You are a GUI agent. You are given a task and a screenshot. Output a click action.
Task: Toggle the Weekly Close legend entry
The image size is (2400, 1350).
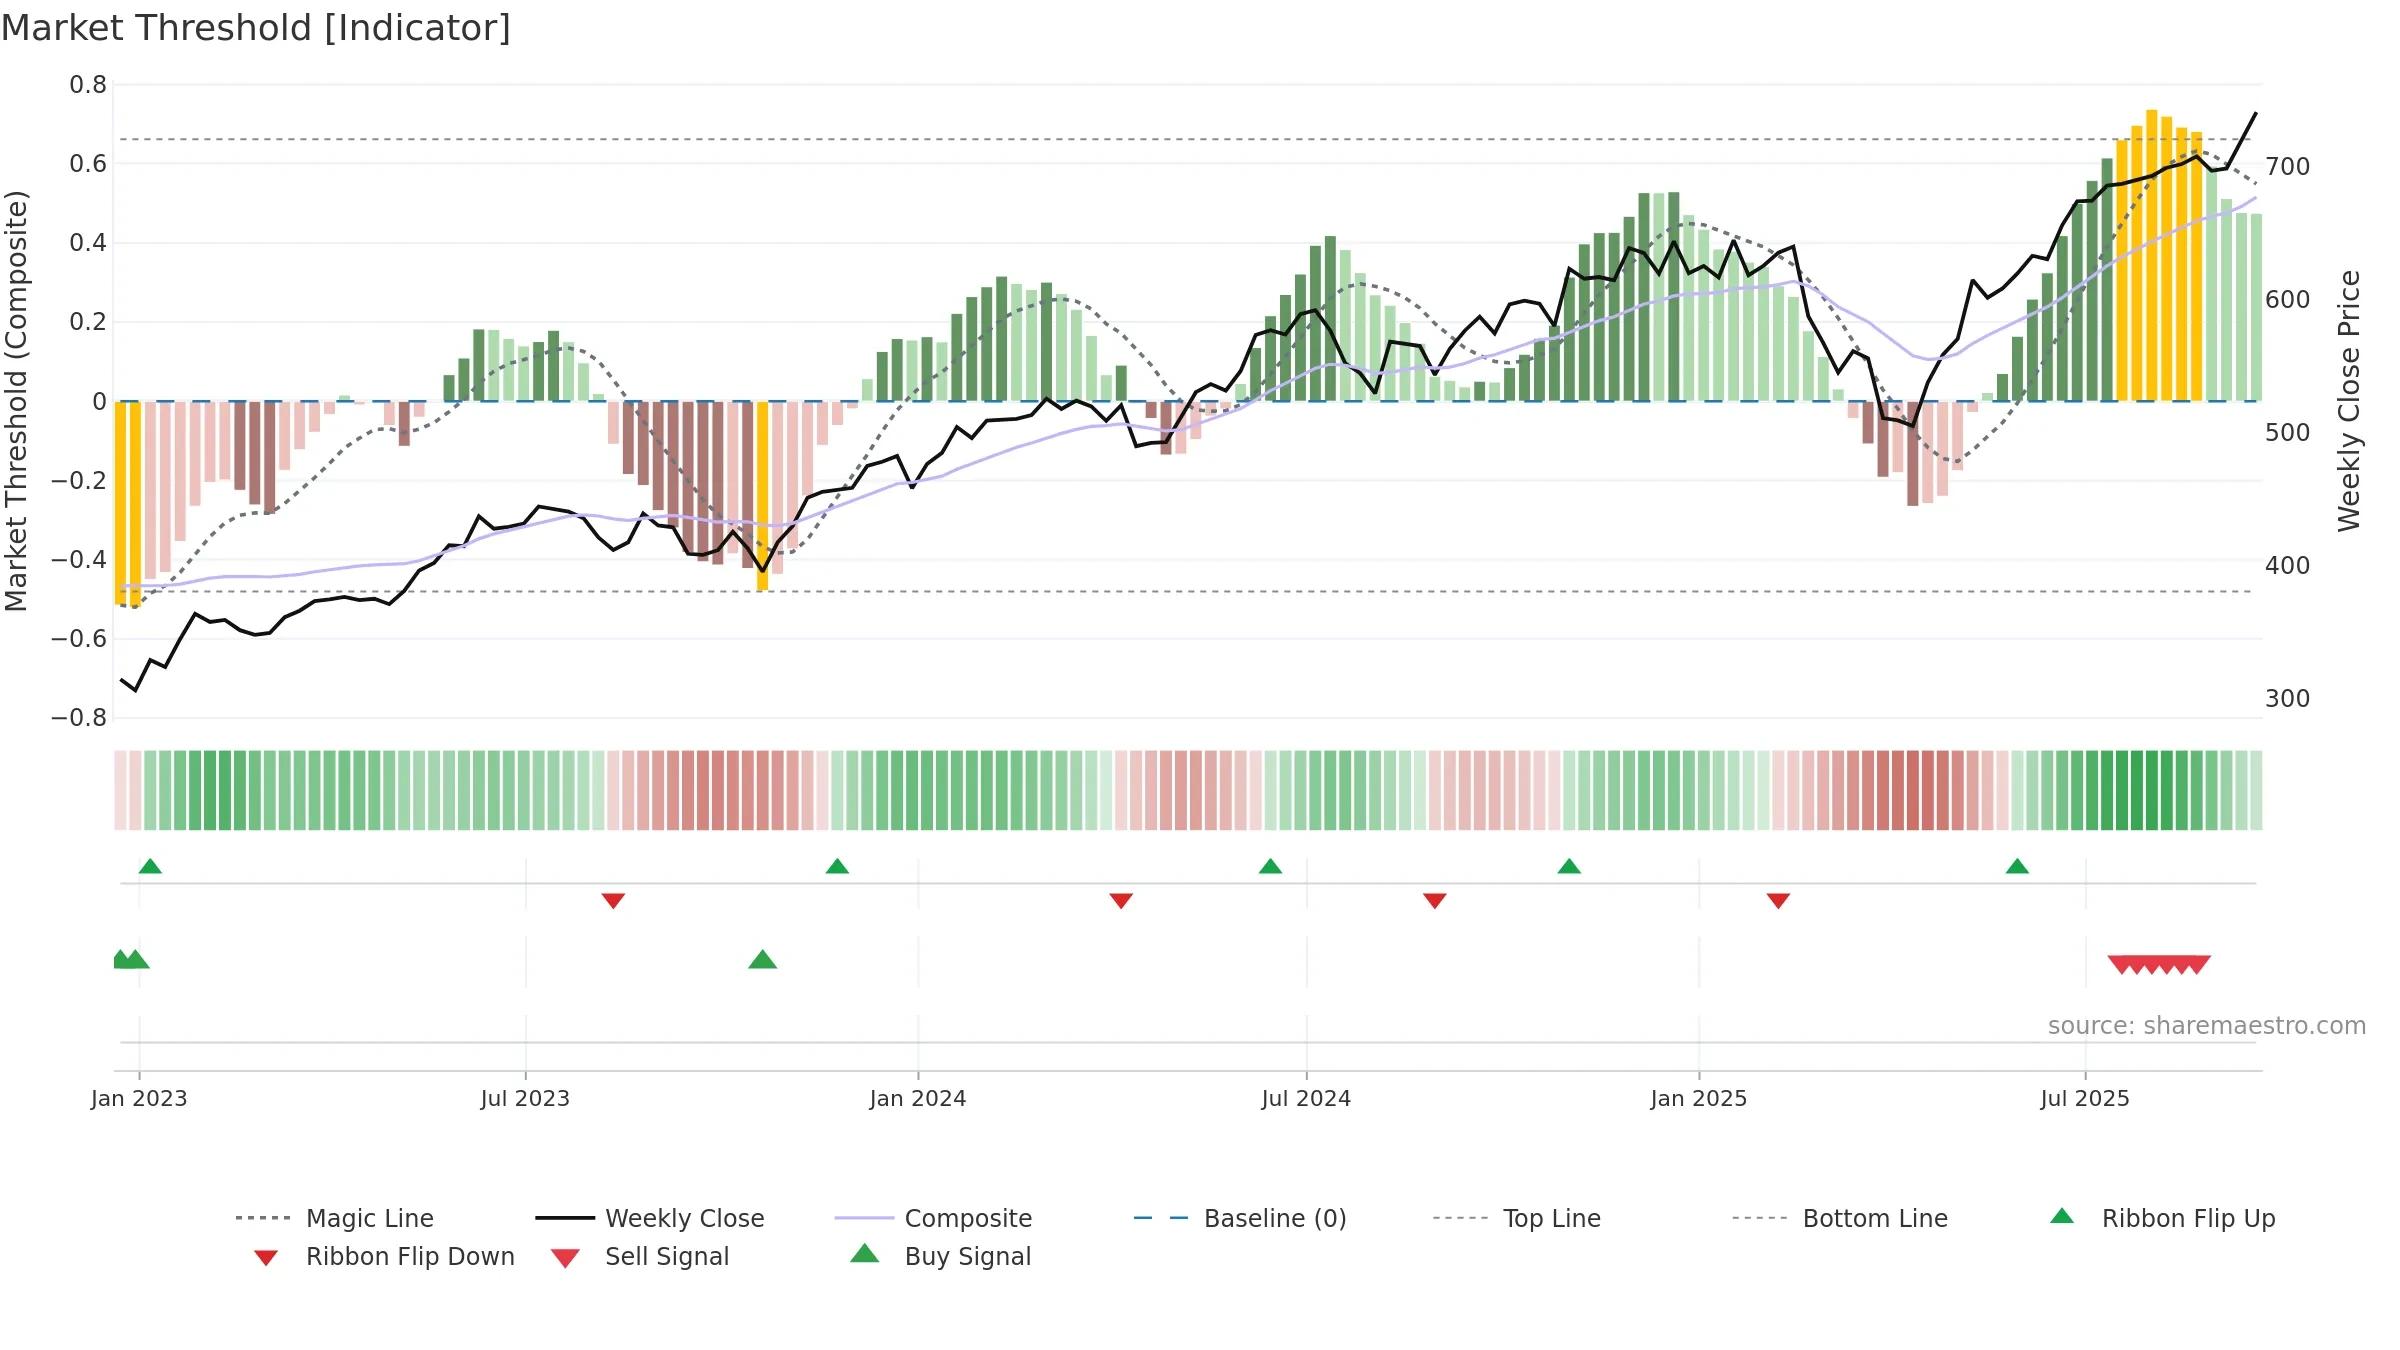(x=650, y=1218)
